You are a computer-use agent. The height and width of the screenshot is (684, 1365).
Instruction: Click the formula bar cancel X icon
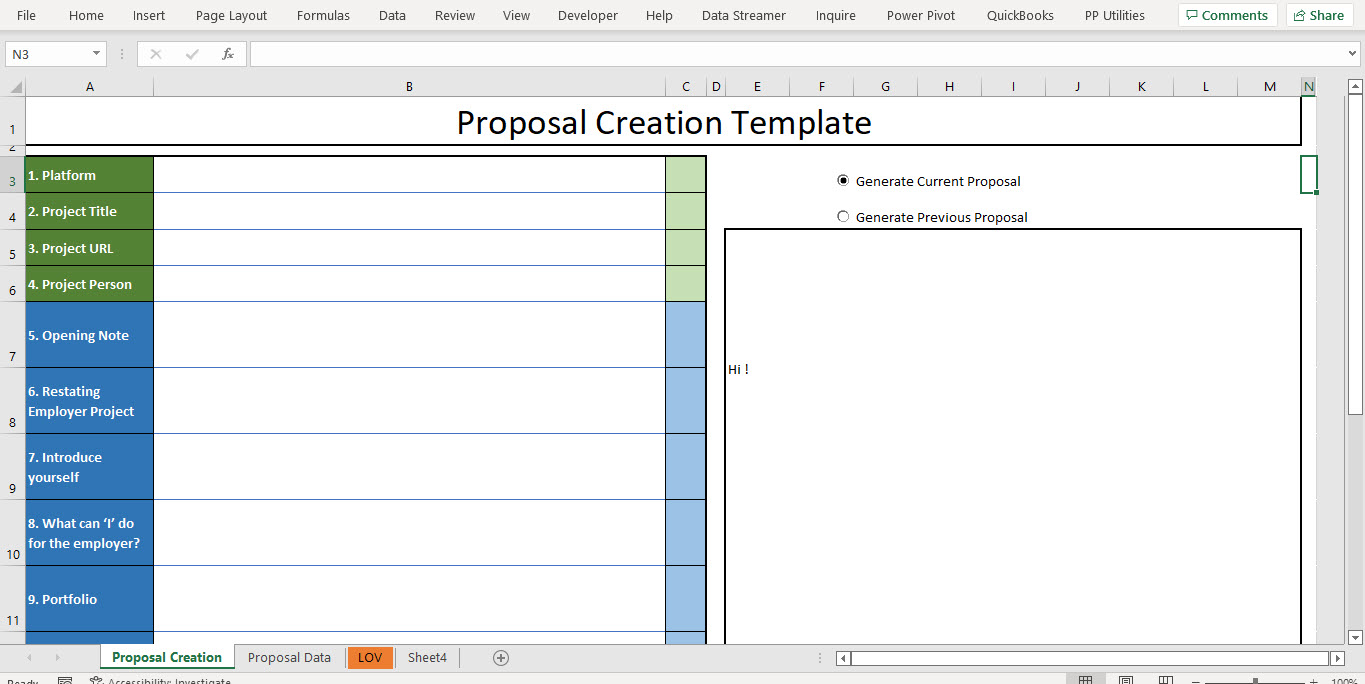click(156, 54)
